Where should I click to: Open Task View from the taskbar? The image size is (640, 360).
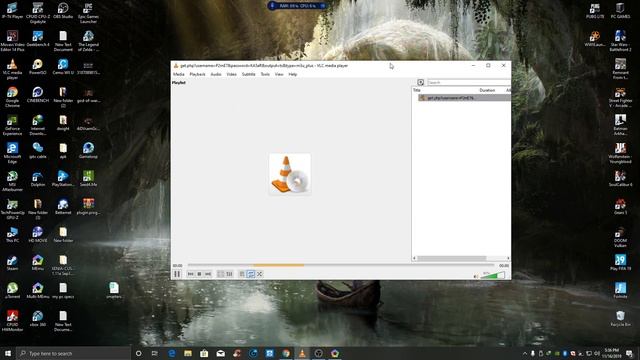click(x=154, y=353)
